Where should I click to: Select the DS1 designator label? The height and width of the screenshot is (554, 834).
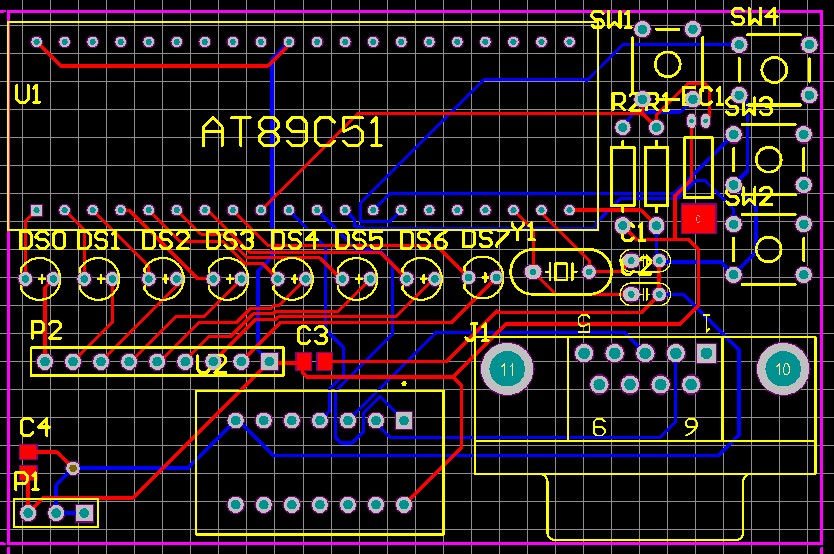[x=99, y=241]
